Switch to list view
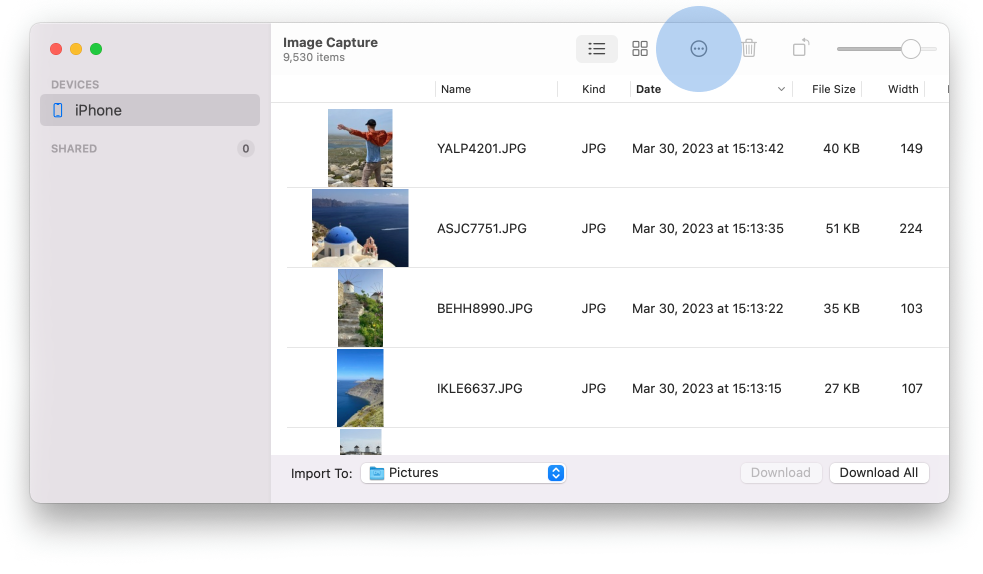The image size is (983, 574). (x=597, y=49)
